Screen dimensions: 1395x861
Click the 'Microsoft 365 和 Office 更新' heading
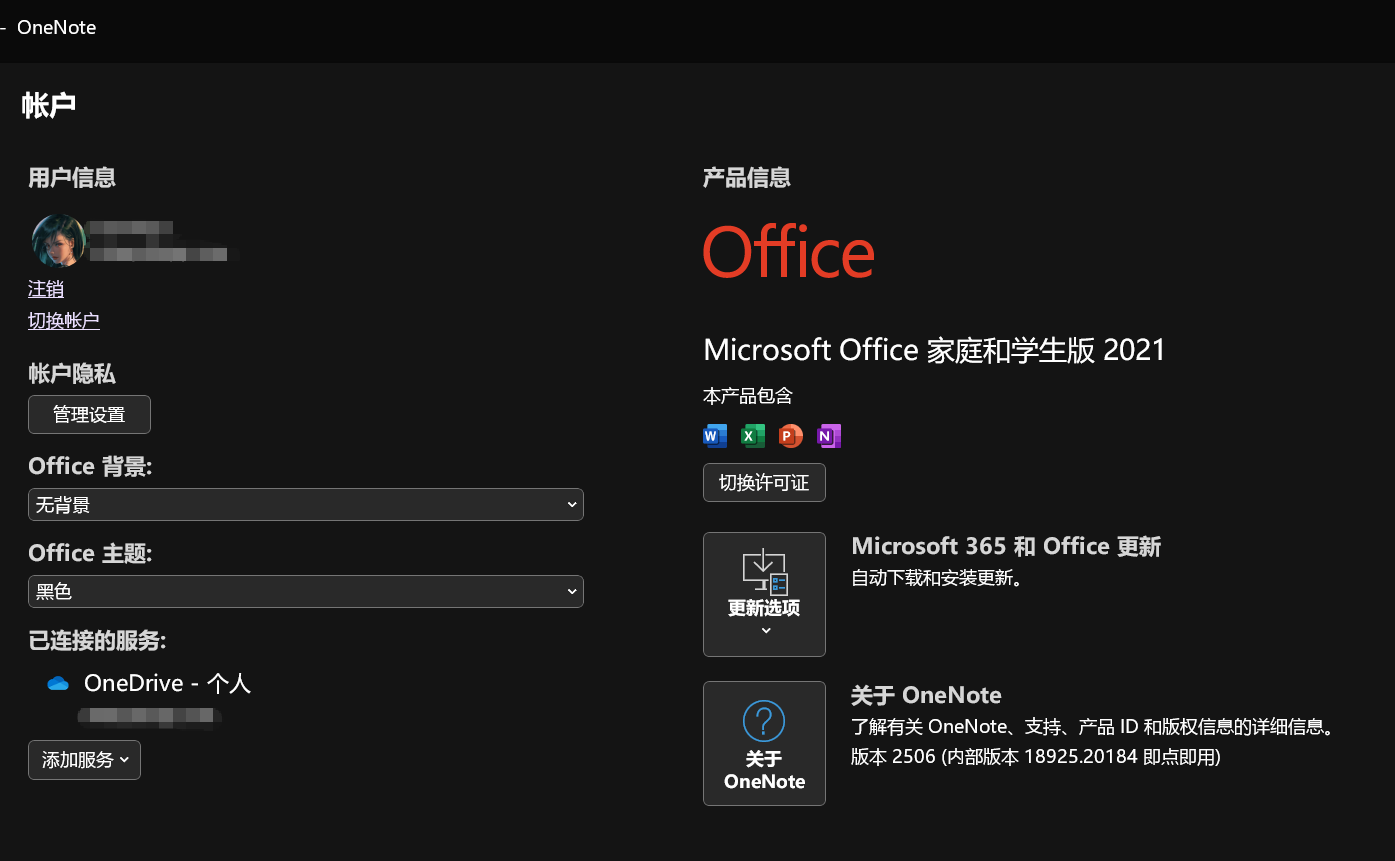(1006, 546)
